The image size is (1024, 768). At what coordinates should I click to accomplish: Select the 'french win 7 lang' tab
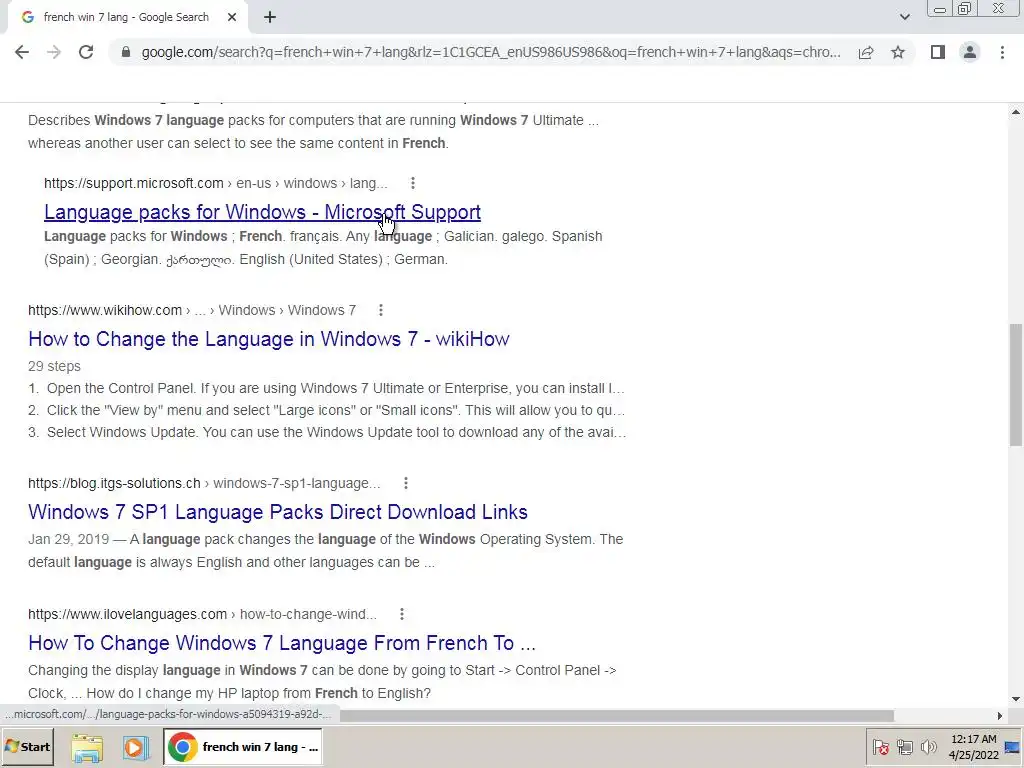coord(127,18)
